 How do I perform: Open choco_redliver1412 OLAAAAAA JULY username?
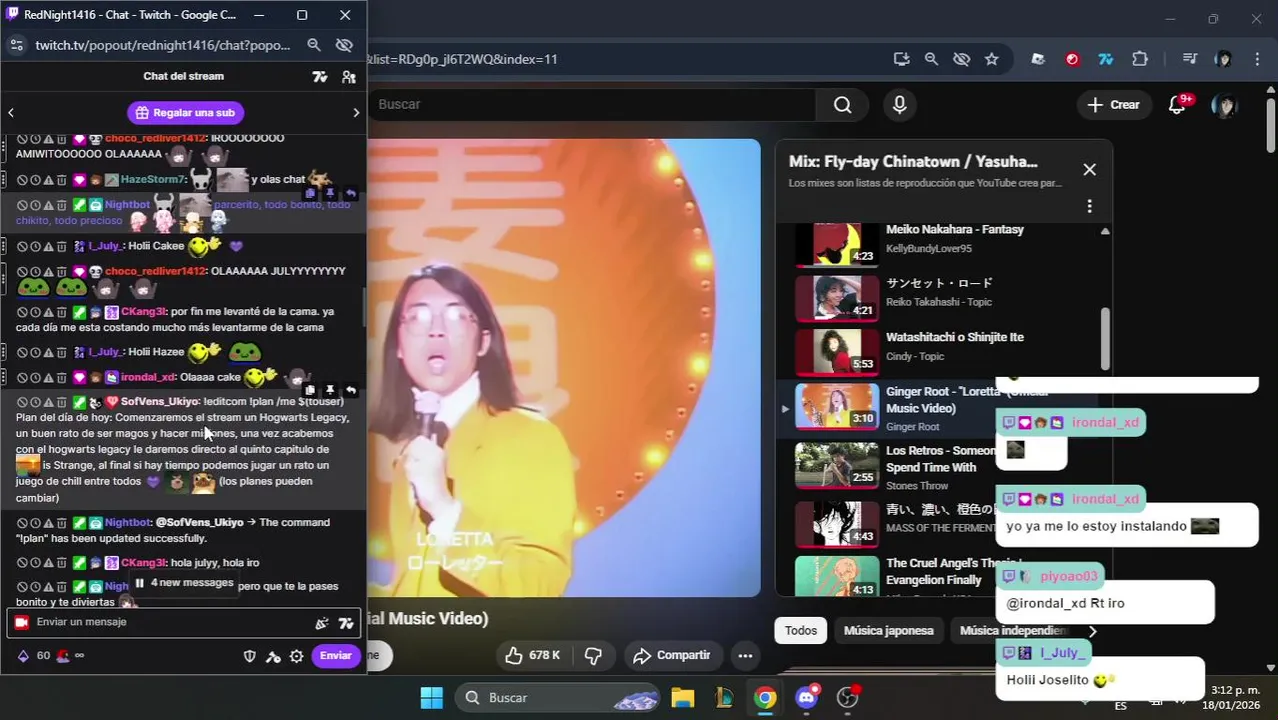[x=155, y=271]
